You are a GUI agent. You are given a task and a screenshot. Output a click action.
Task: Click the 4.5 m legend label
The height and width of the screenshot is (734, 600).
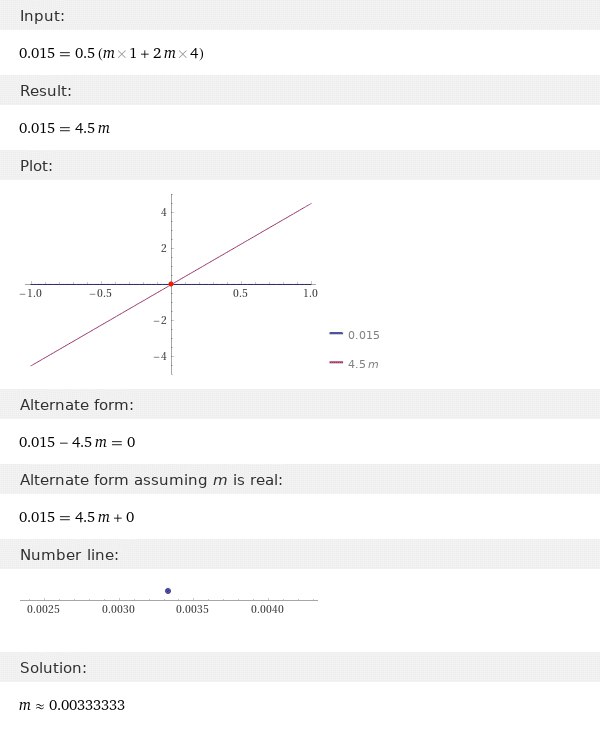tap(363, 364)
